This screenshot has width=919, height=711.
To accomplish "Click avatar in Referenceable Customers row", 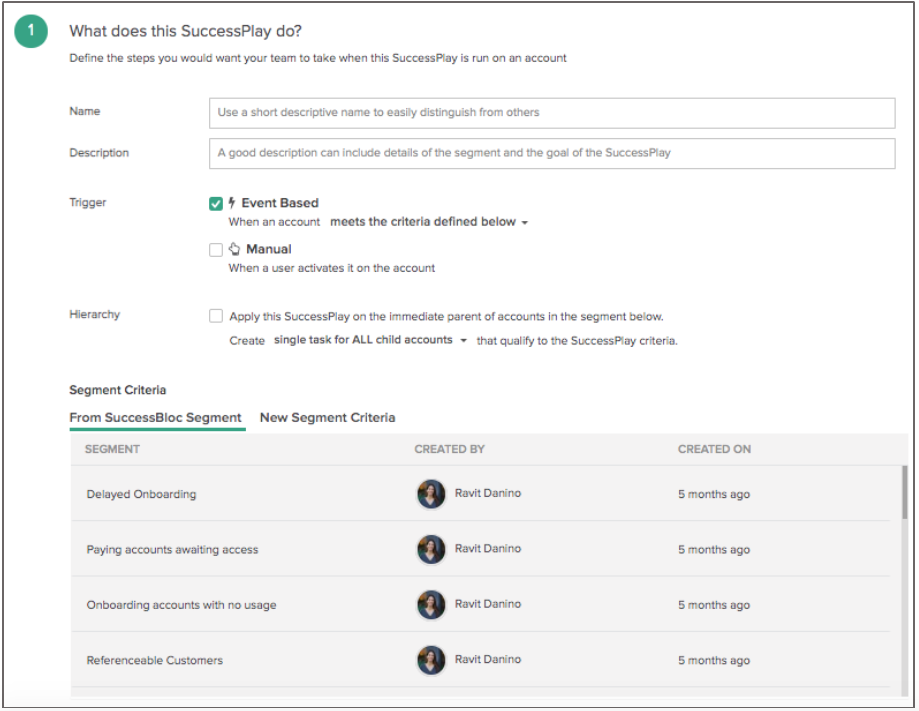I will (x=431, y=660).
